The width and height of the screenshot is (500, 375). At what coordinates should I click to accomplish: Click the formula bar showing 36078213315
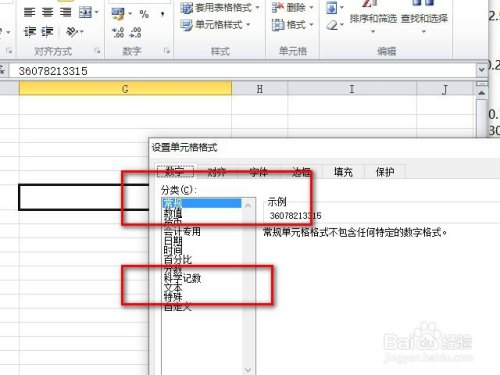(x=243, y=71)
